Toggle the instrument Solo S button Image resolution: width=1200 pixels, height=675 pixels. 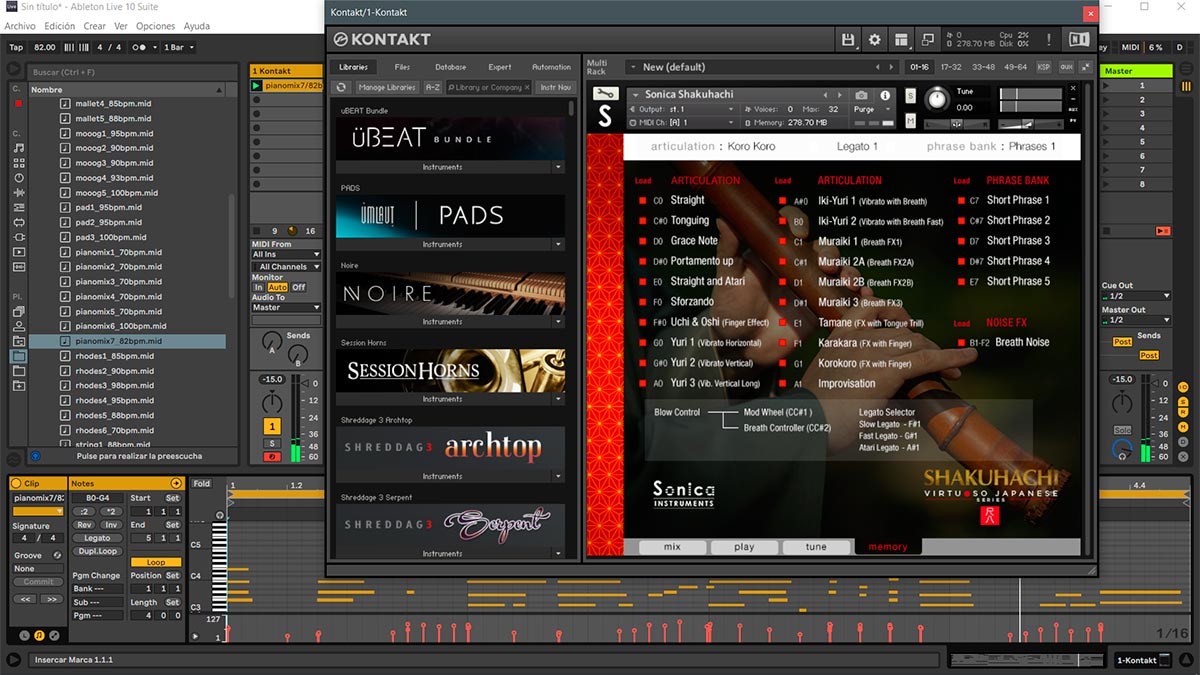tap(911, 96)
